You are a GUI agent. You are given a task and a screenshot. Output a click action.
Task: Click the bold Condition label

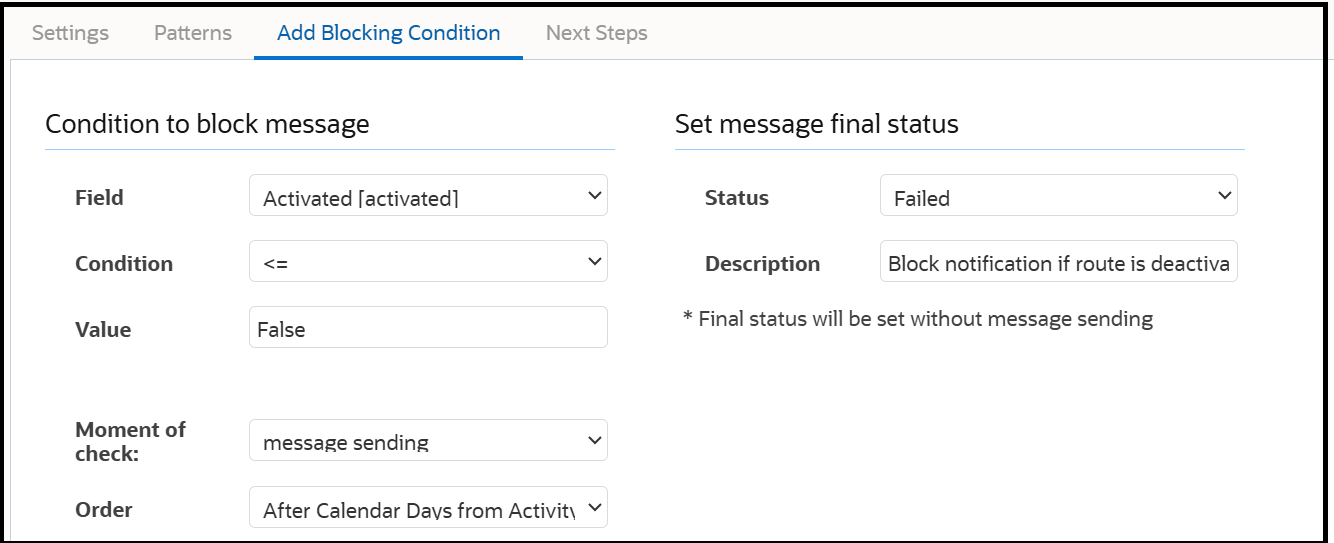click(x=124, y=264)
